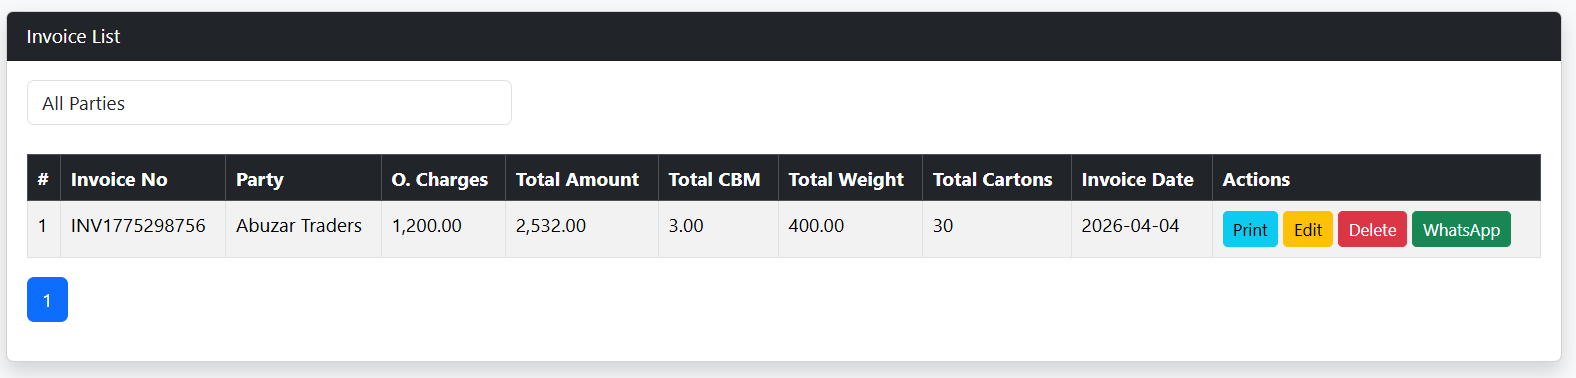Select the Invoice Date column header
The width and height of the screenshot is (1576, 378).
(1137, 180)
